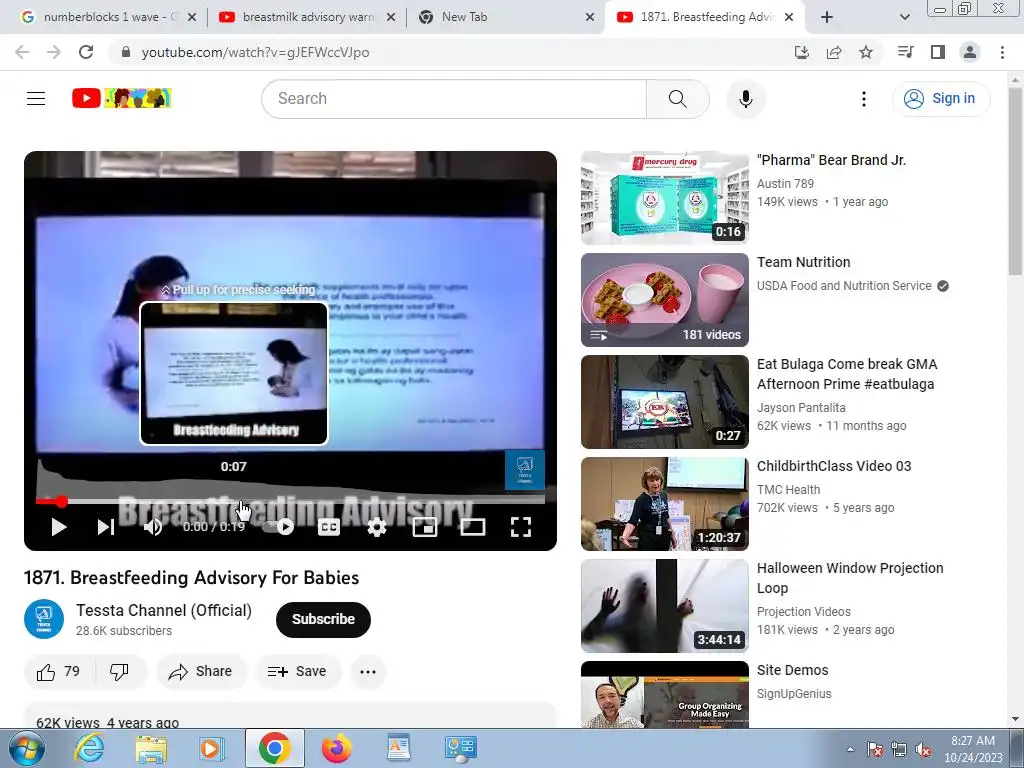Switch to miniplayer mode
The height and width of the screenshot is (768, 1024).
click(424, 526)
